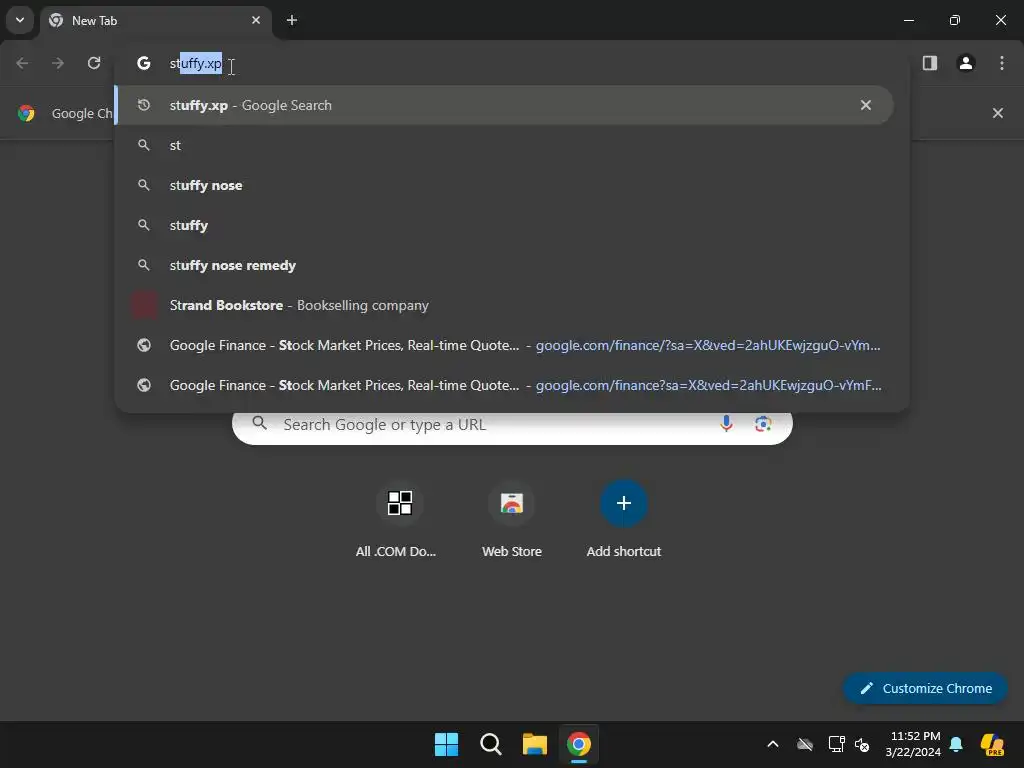1024x768 pixels.
Task: Focus the address bar text stuffy.xp
Action: click(x=195, y=63)
